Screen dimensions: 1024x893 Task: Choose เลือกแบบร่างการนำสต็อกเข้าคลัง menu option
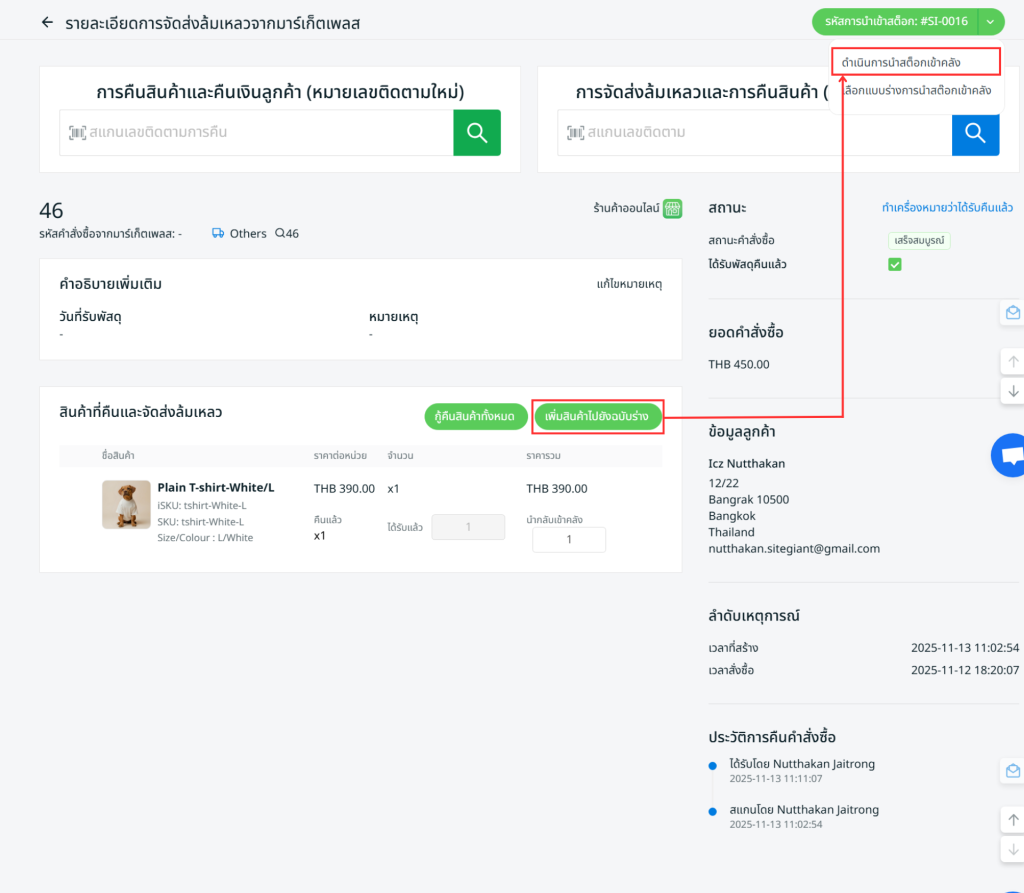pyautogui.click(x=918, y=90)
